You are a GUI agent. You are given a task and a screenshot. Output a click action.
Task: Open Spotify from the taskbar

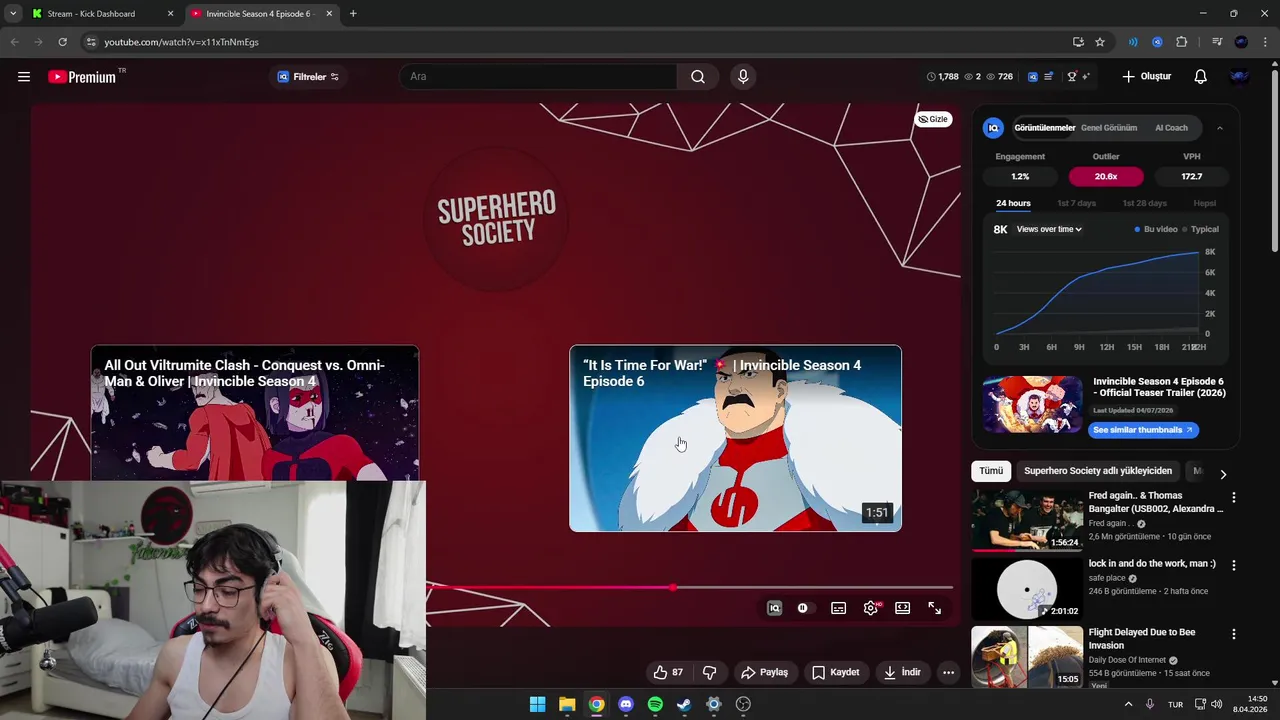655,705
